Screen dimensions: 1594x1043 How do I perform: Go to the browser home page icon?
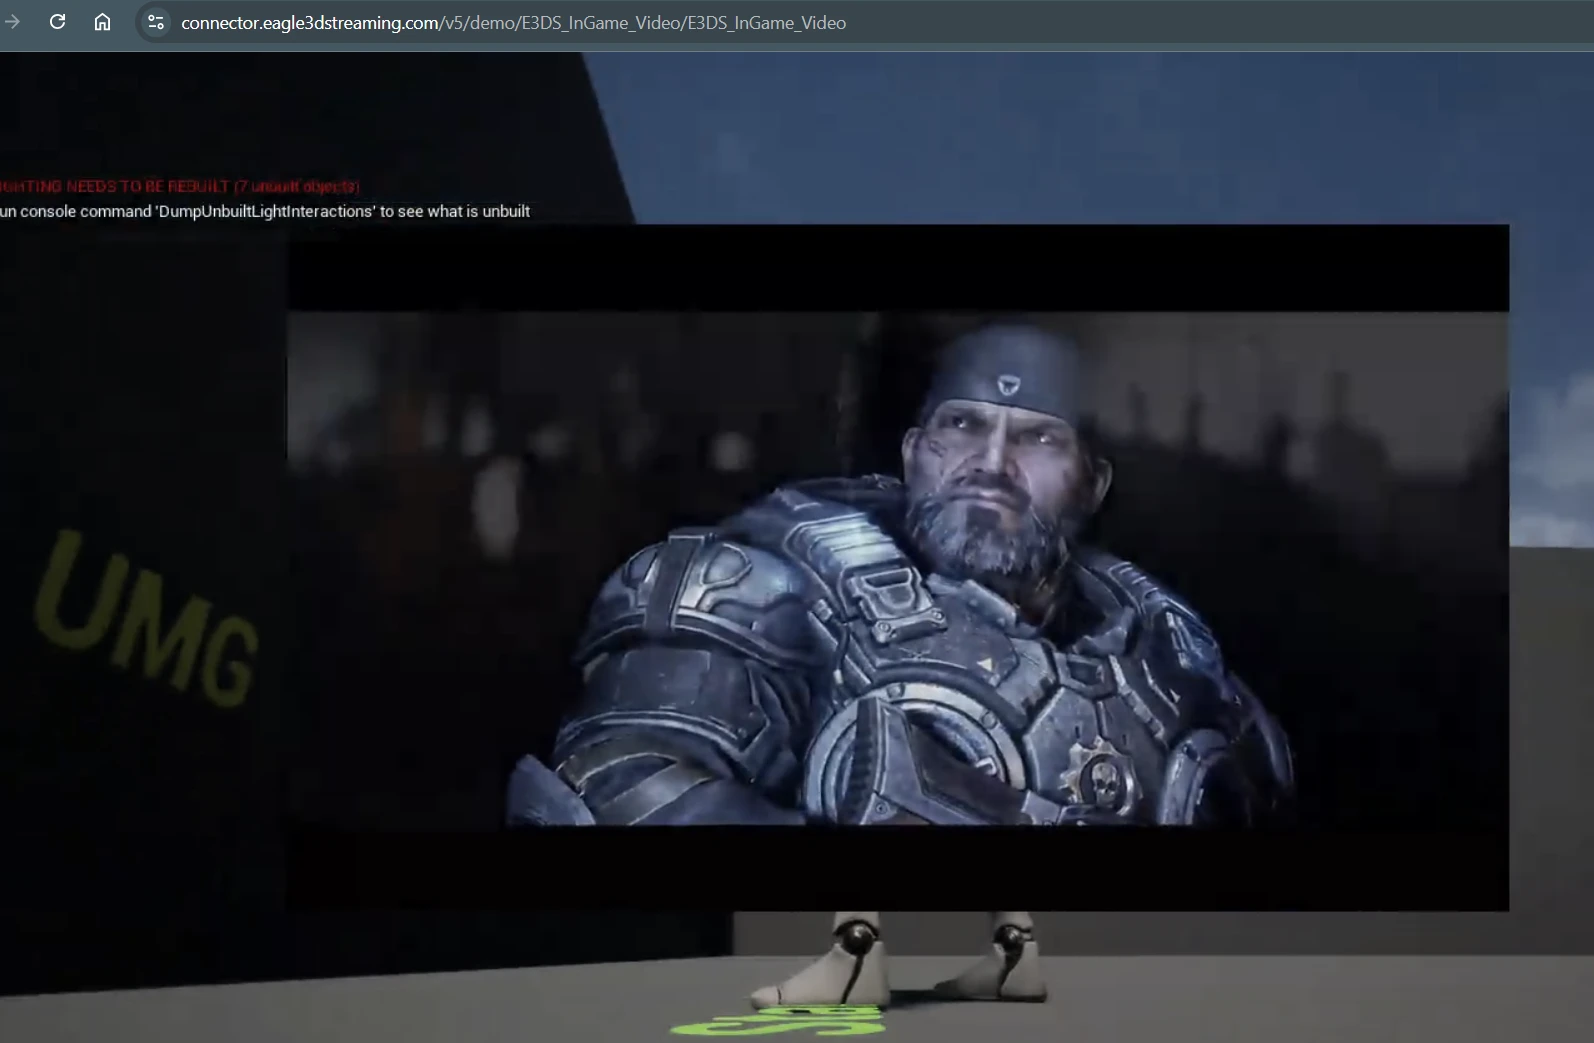[102, 21]
